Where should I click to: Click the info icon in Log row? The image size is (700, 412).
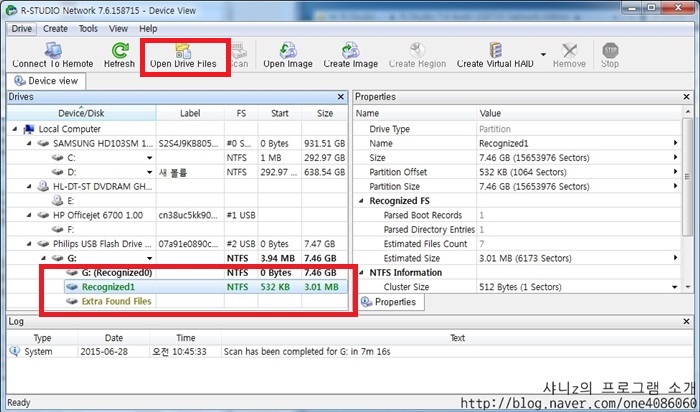coord(14,351)
